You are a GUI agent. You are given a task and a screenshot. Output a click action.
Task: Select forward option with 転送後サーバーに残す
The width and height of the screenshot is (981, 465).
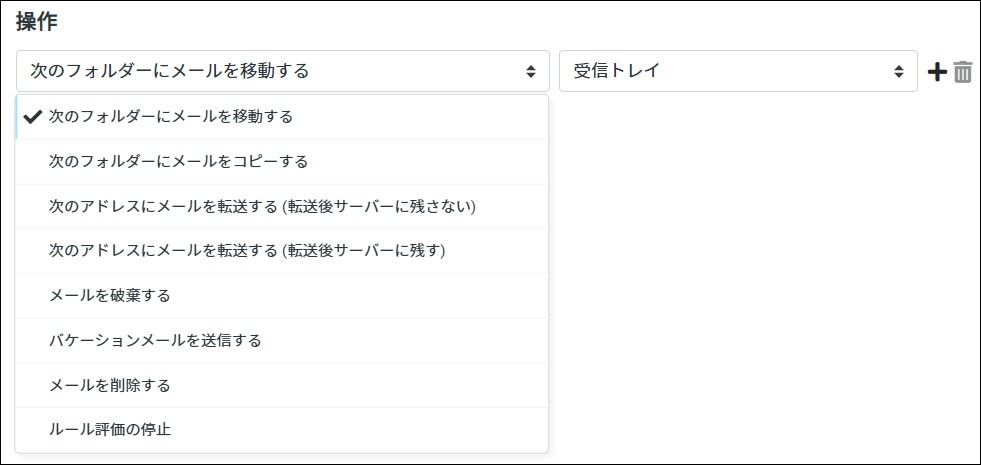[247, 250]
